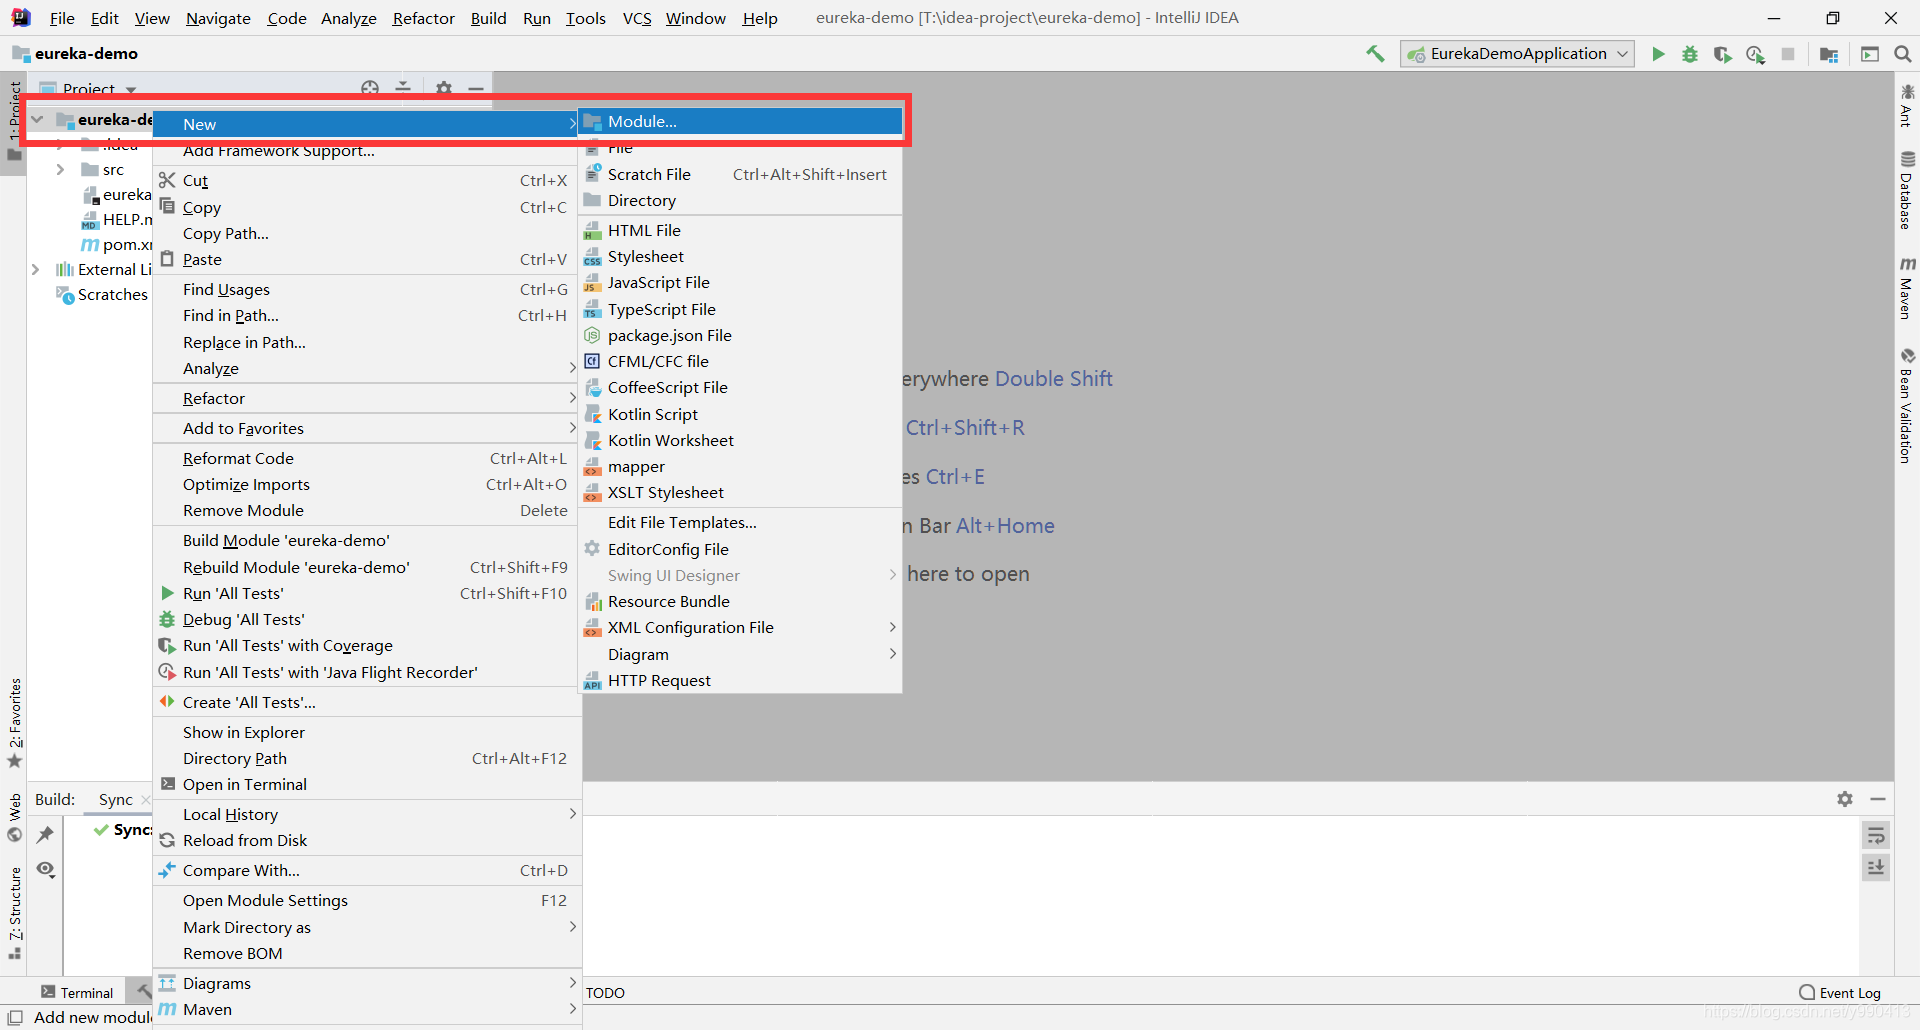Choose Kotlin Script in New submenu
This screenshot has height=1030, width=1920.
(x=741, y=414)
